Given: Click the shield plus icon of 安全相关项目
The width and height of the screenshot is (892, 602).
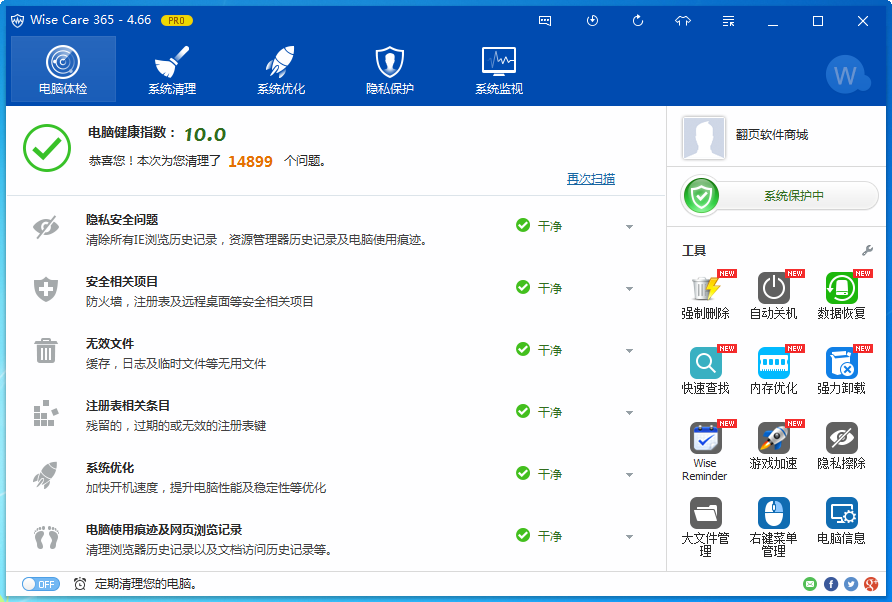Looking at the screenshot, I should pyautogui.click(x=46, y=289).
